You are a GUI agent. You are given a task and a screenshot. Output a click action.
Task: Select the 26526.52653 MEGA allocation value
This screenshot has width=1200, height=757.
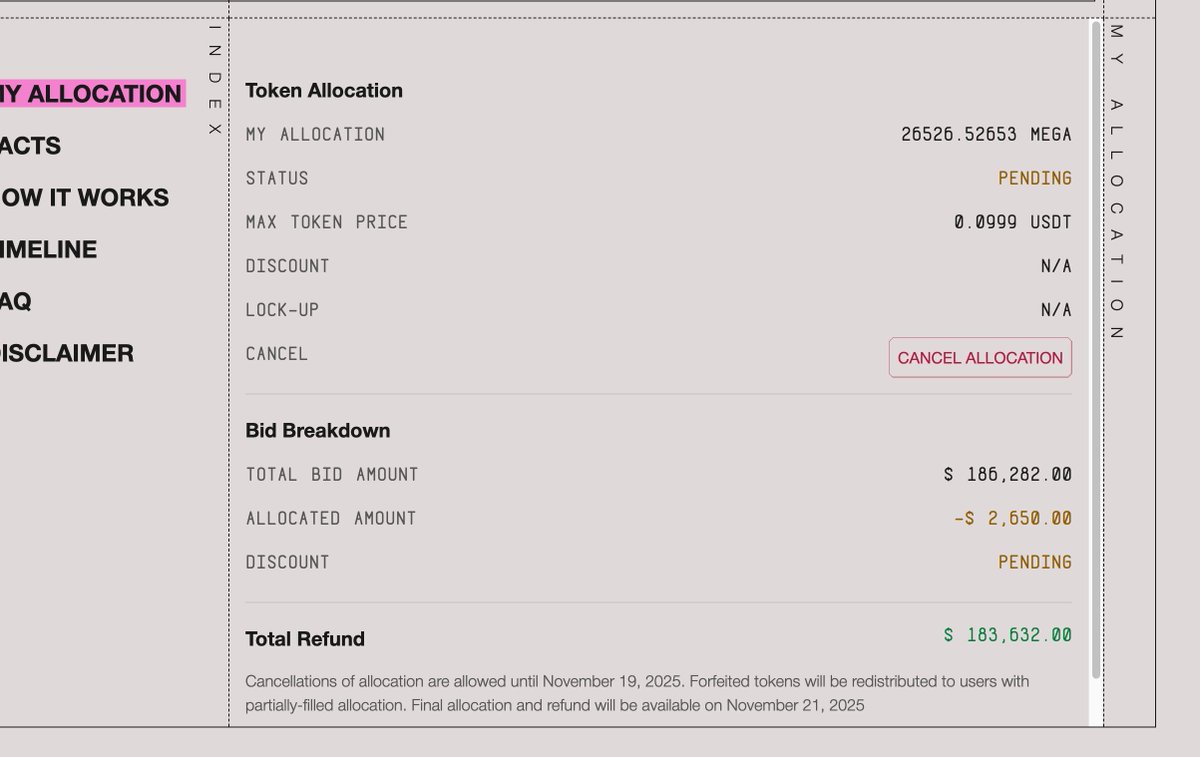(986, 134)
